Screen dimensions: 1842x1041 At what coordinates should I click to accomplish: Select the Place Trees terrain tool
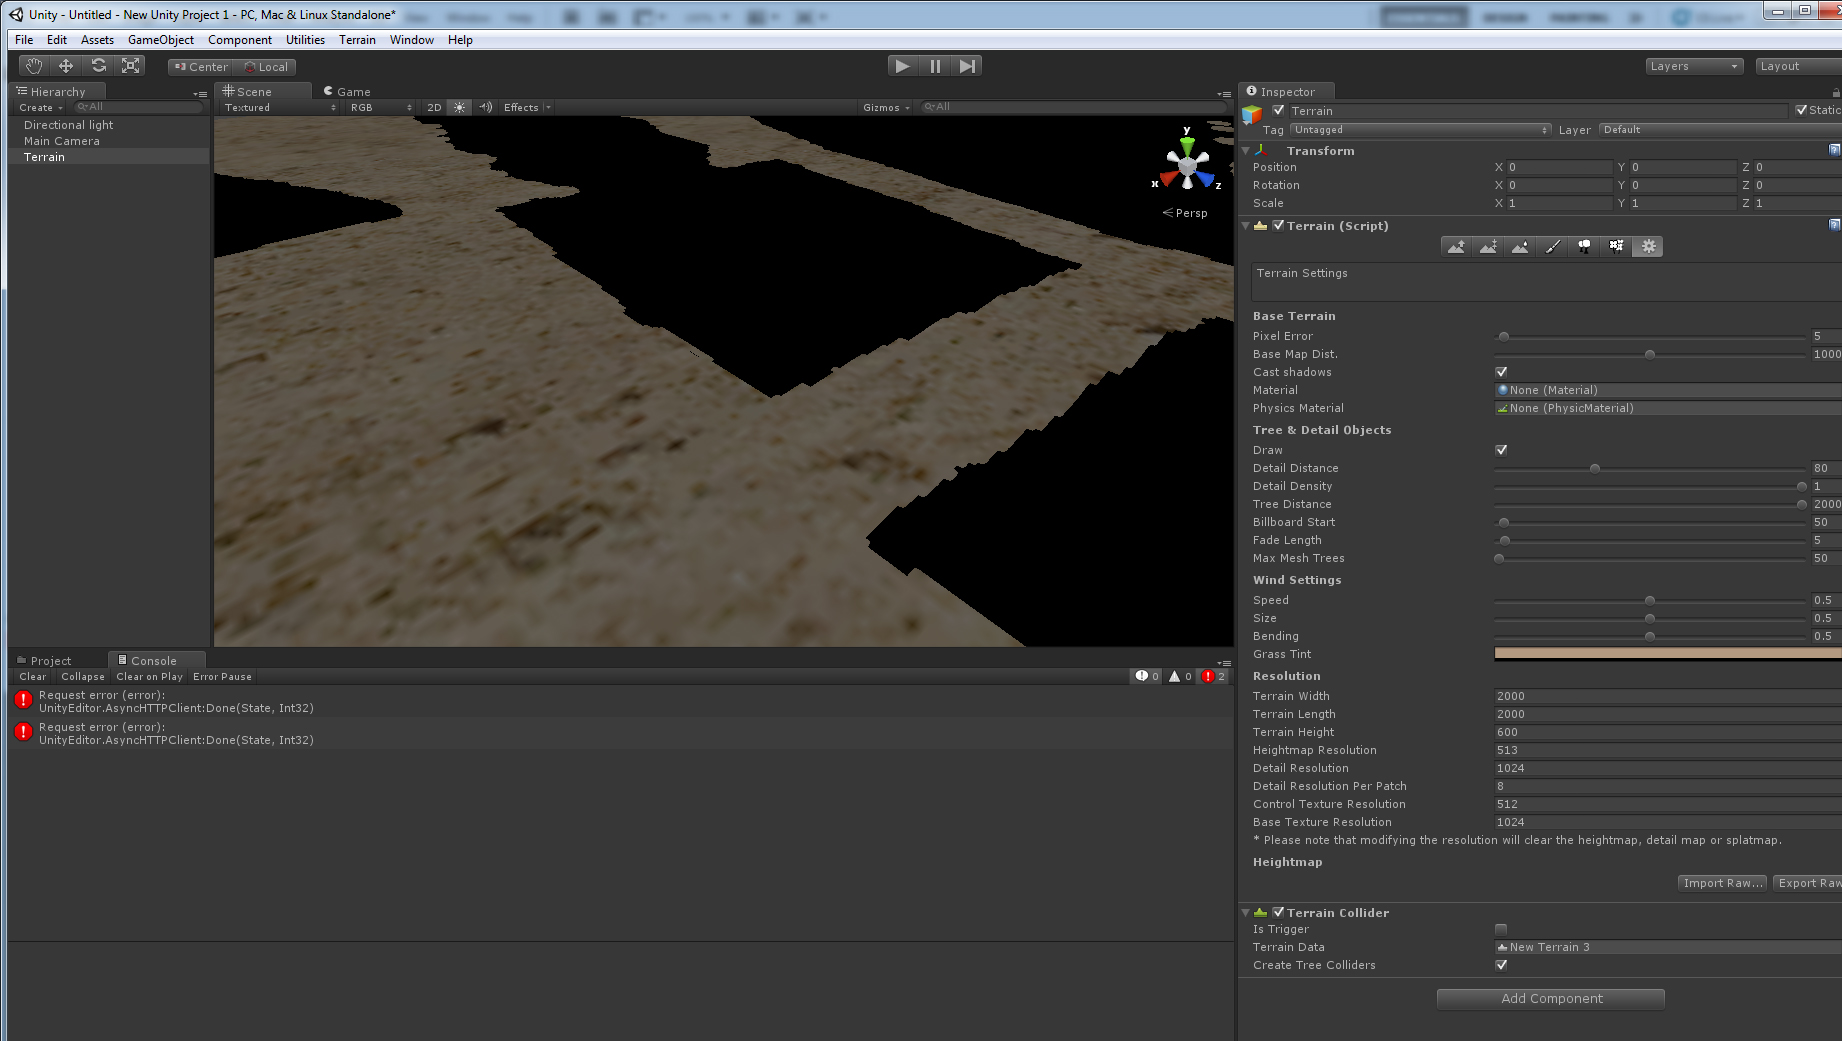point(1585,247)
